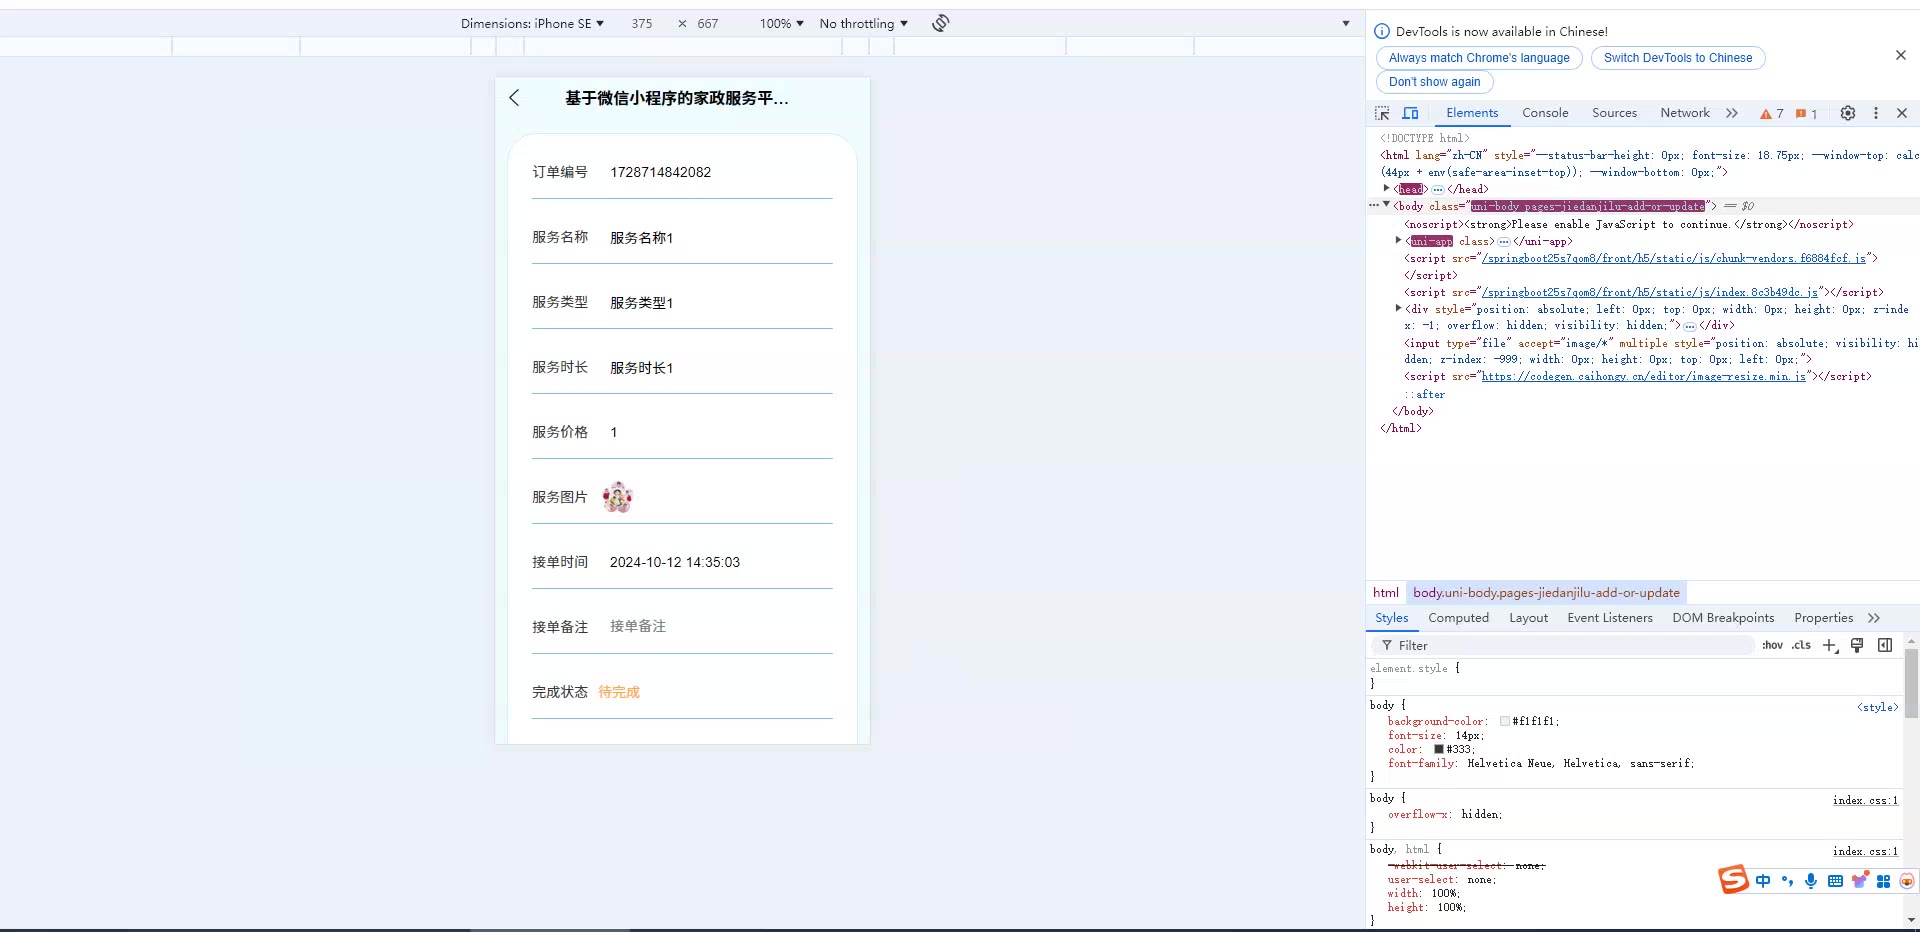The image size is (1920, 932).
Task: Expand the collapsed head contents ellipsis
Action: pos(1437,189)
